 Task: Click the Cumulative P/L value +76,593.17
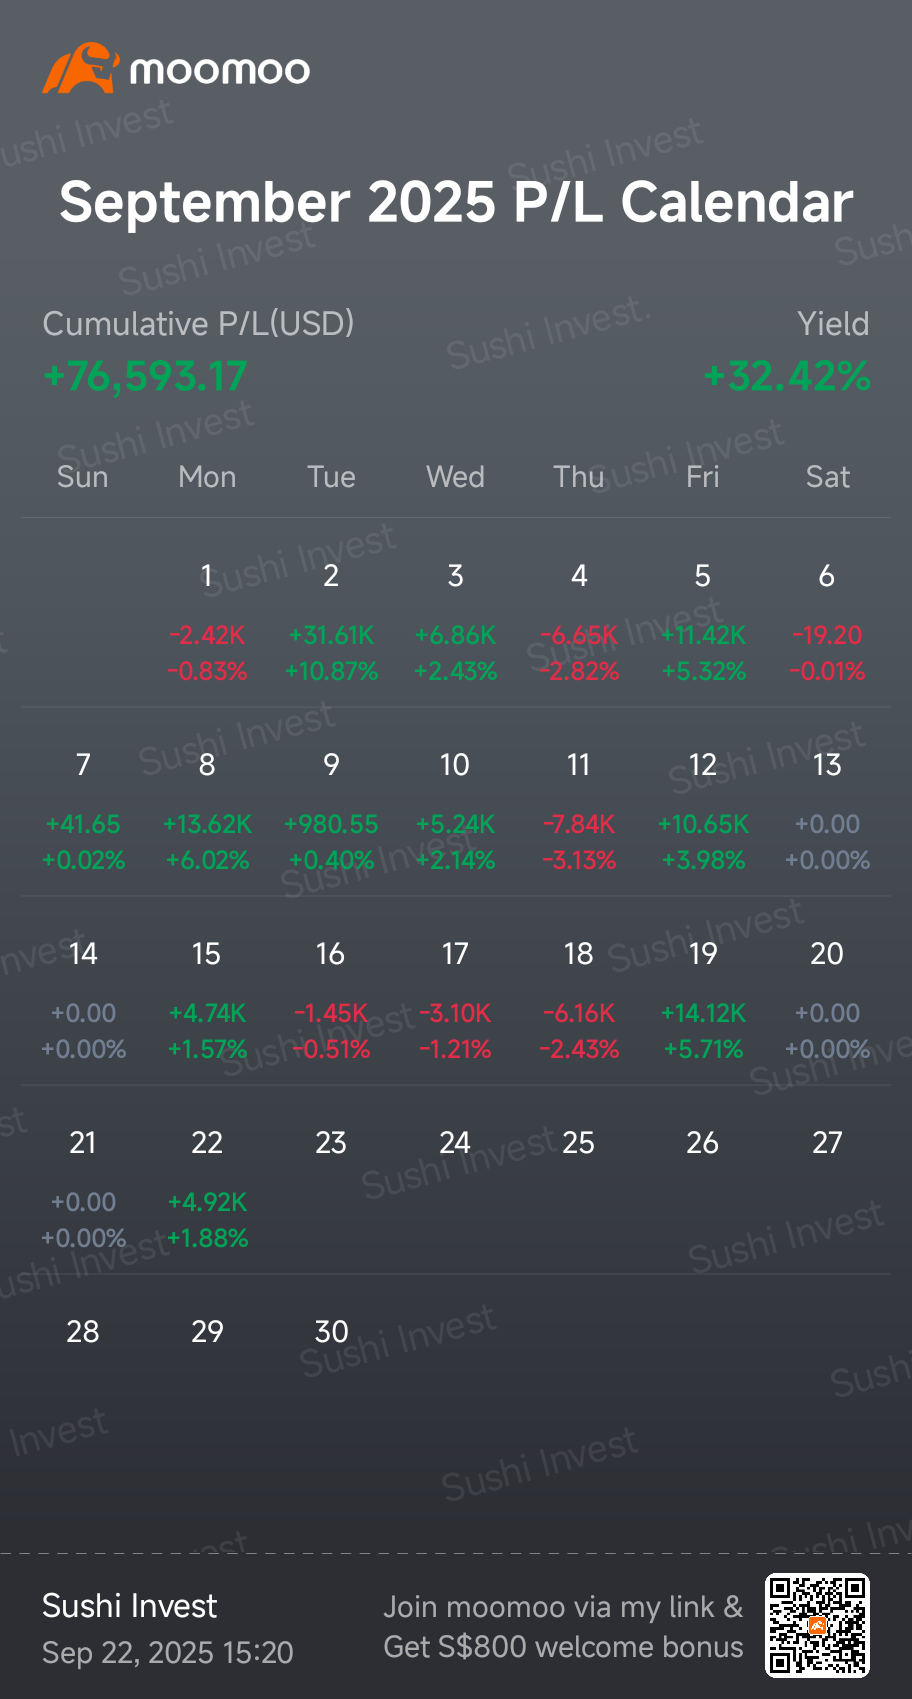point(145,377)
